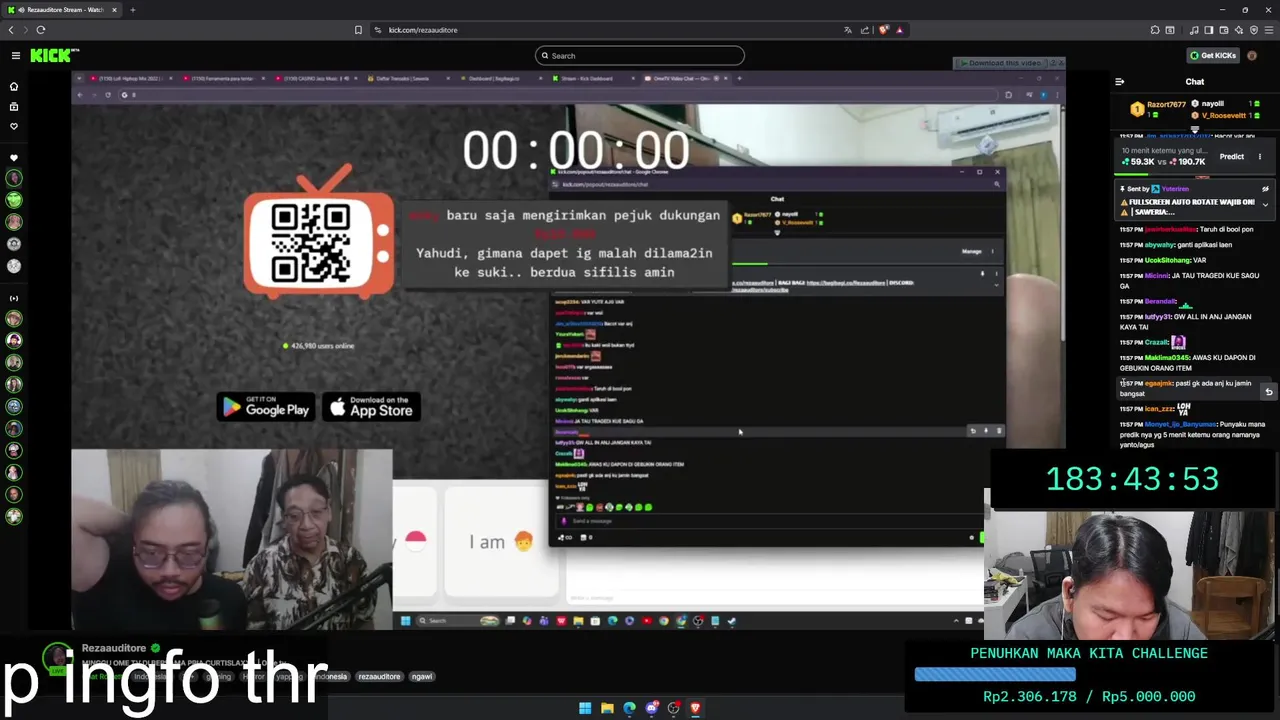This screenshot has height=720, width=1280.
Task: Open prediction options three-dot menu
Action: click(x=1260, y=157)
